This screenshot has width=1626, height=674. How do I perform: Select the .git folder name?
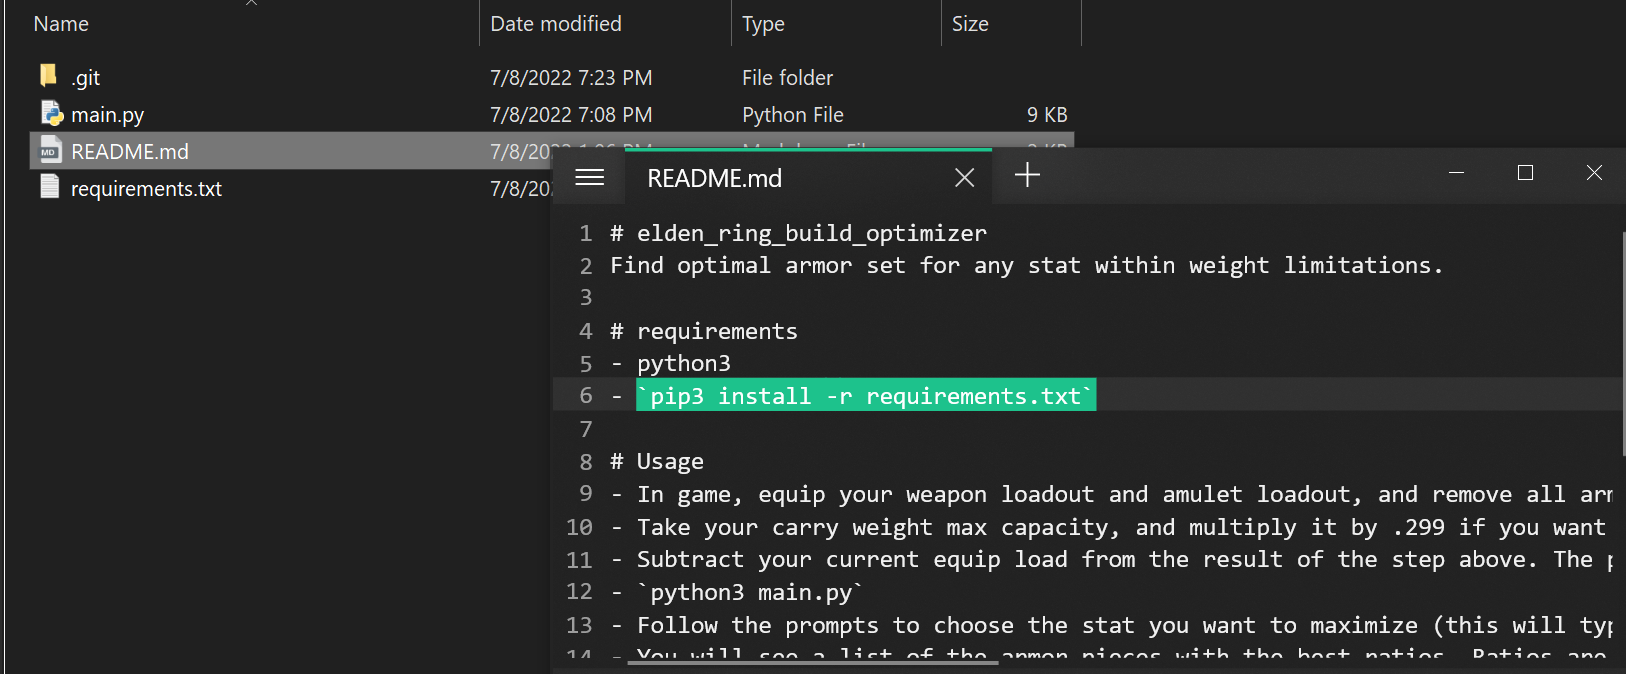tap(86, 78)
